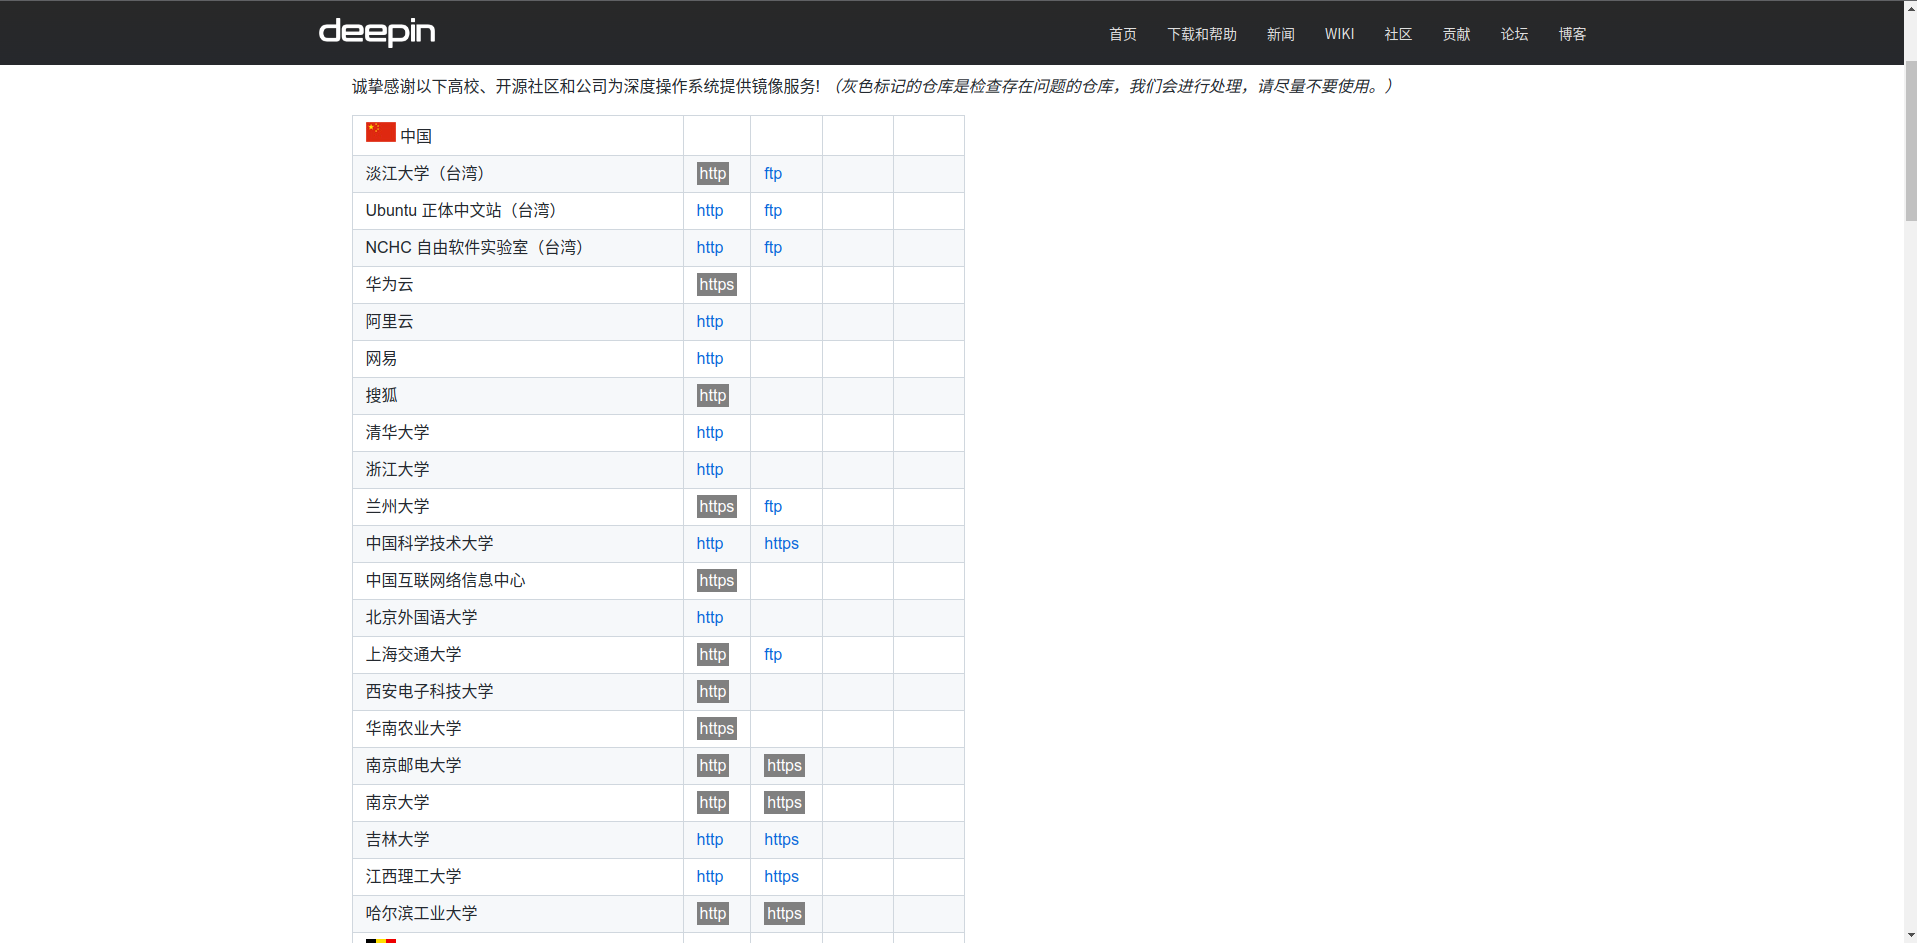This screenshot has height=943, width=1917.
Task: Click the deepin logo
Action: coord(377,32)
